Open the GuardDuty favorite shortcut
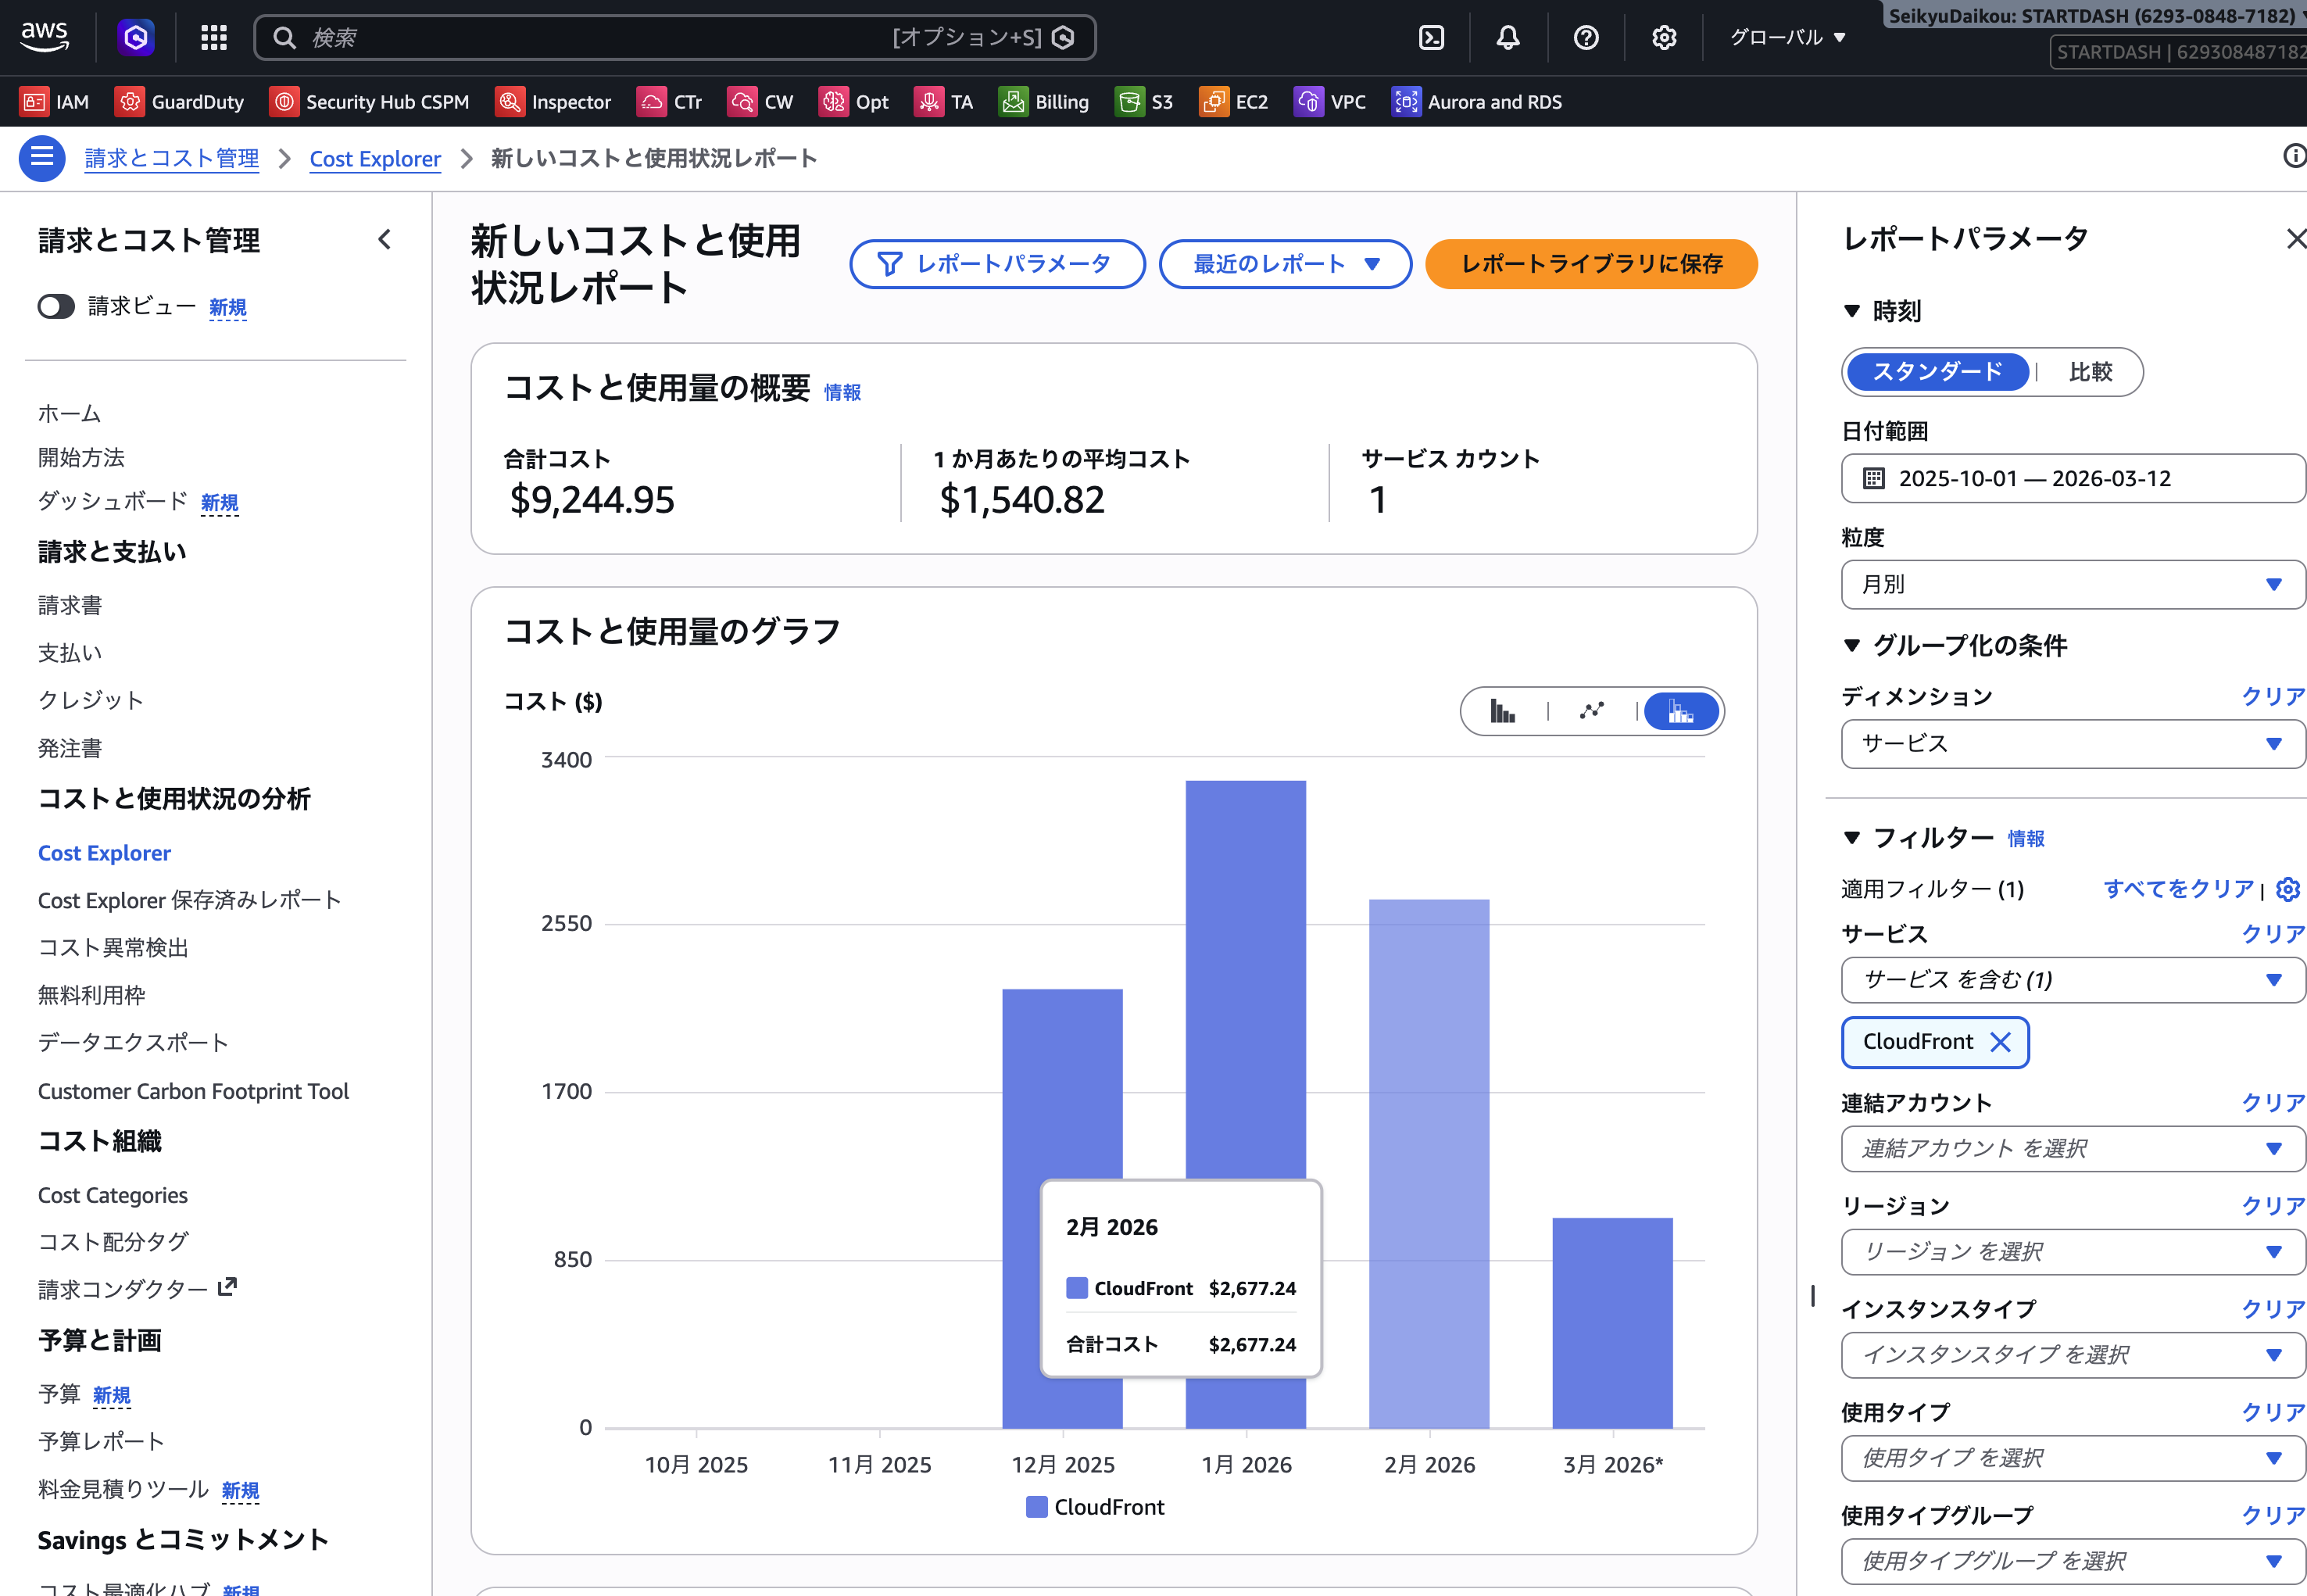The width and height of the screenshot is (2307, 1596). pos(180,102)
